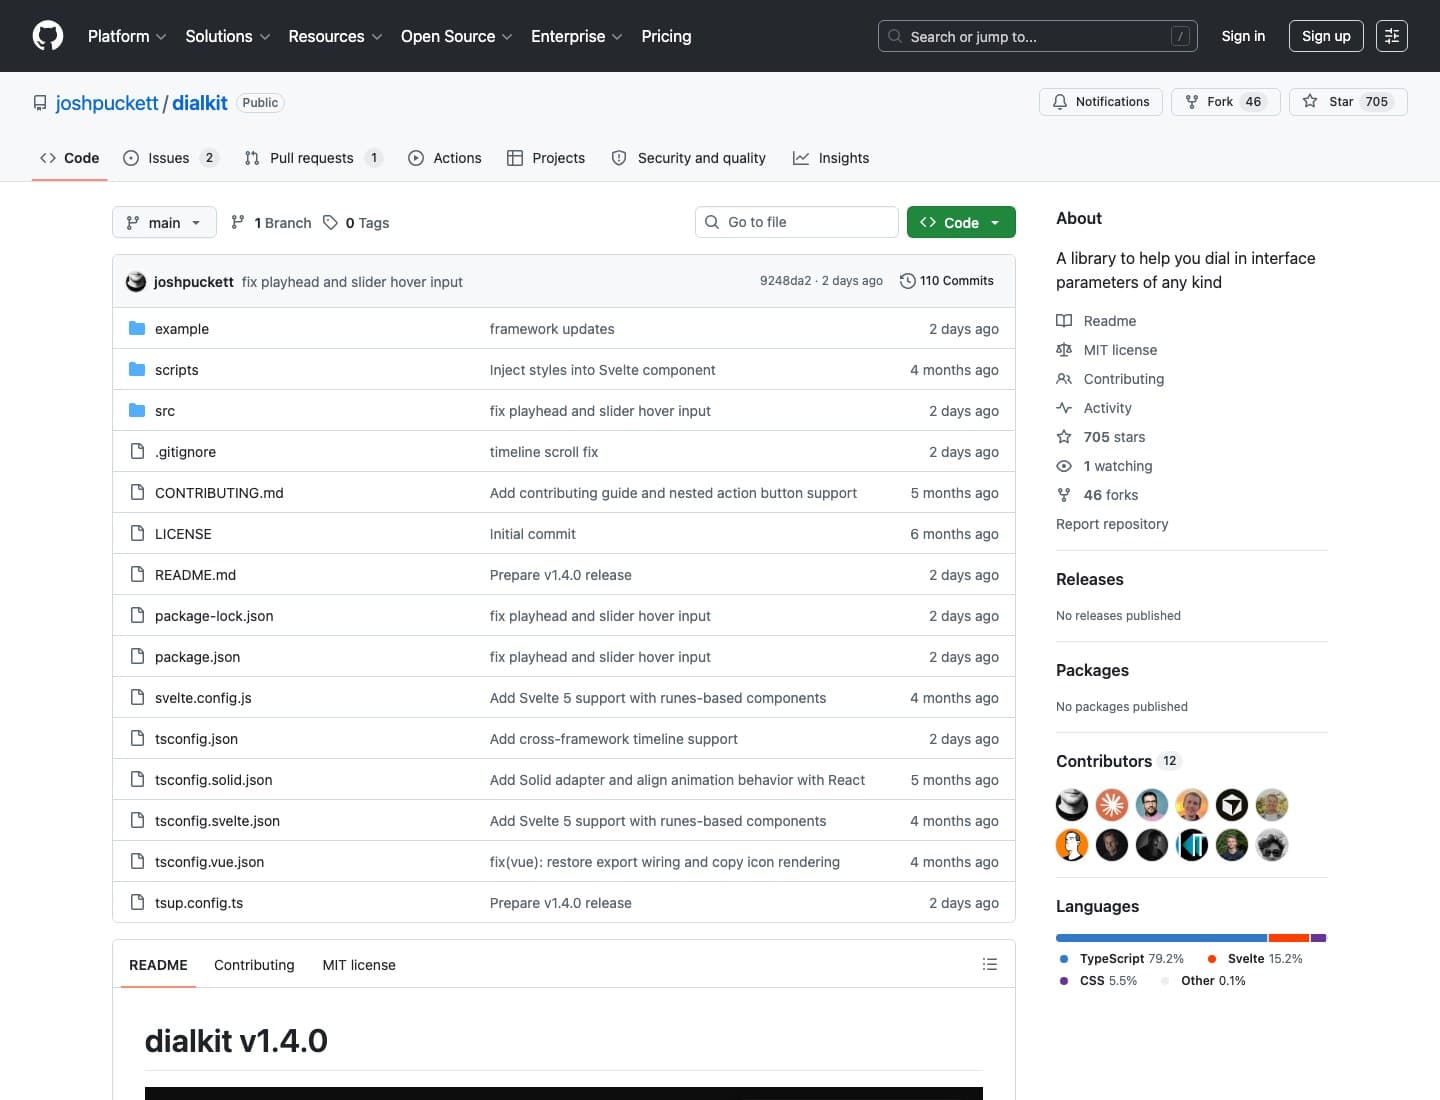Click the pulse icon next to Activity
The width and height of the screenshot is (1440, 1100).
[x=1064, y=408]
